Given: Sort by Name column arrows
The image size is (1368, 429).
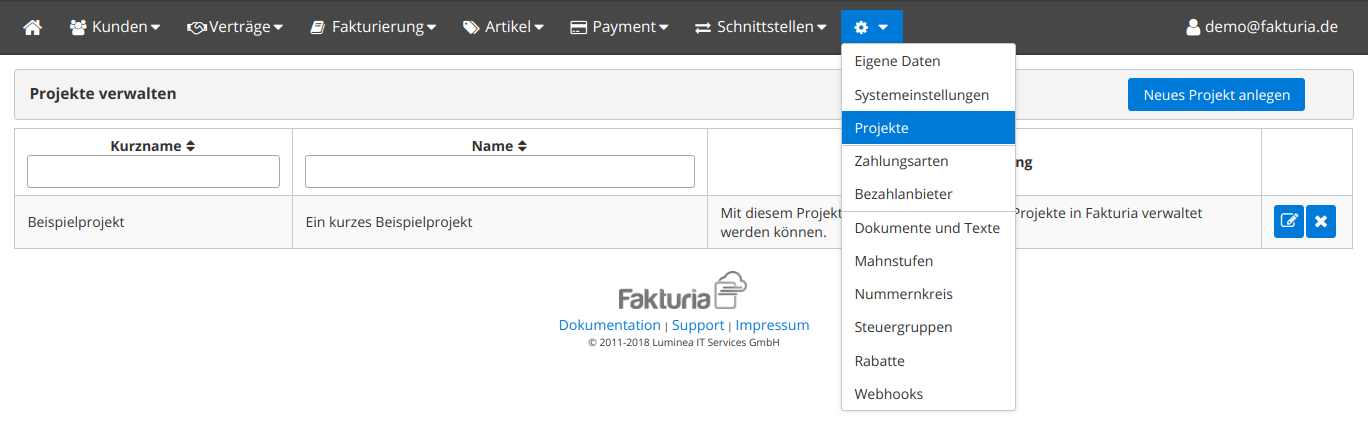Looking at the screenshot, I should [x=521, y=146].
